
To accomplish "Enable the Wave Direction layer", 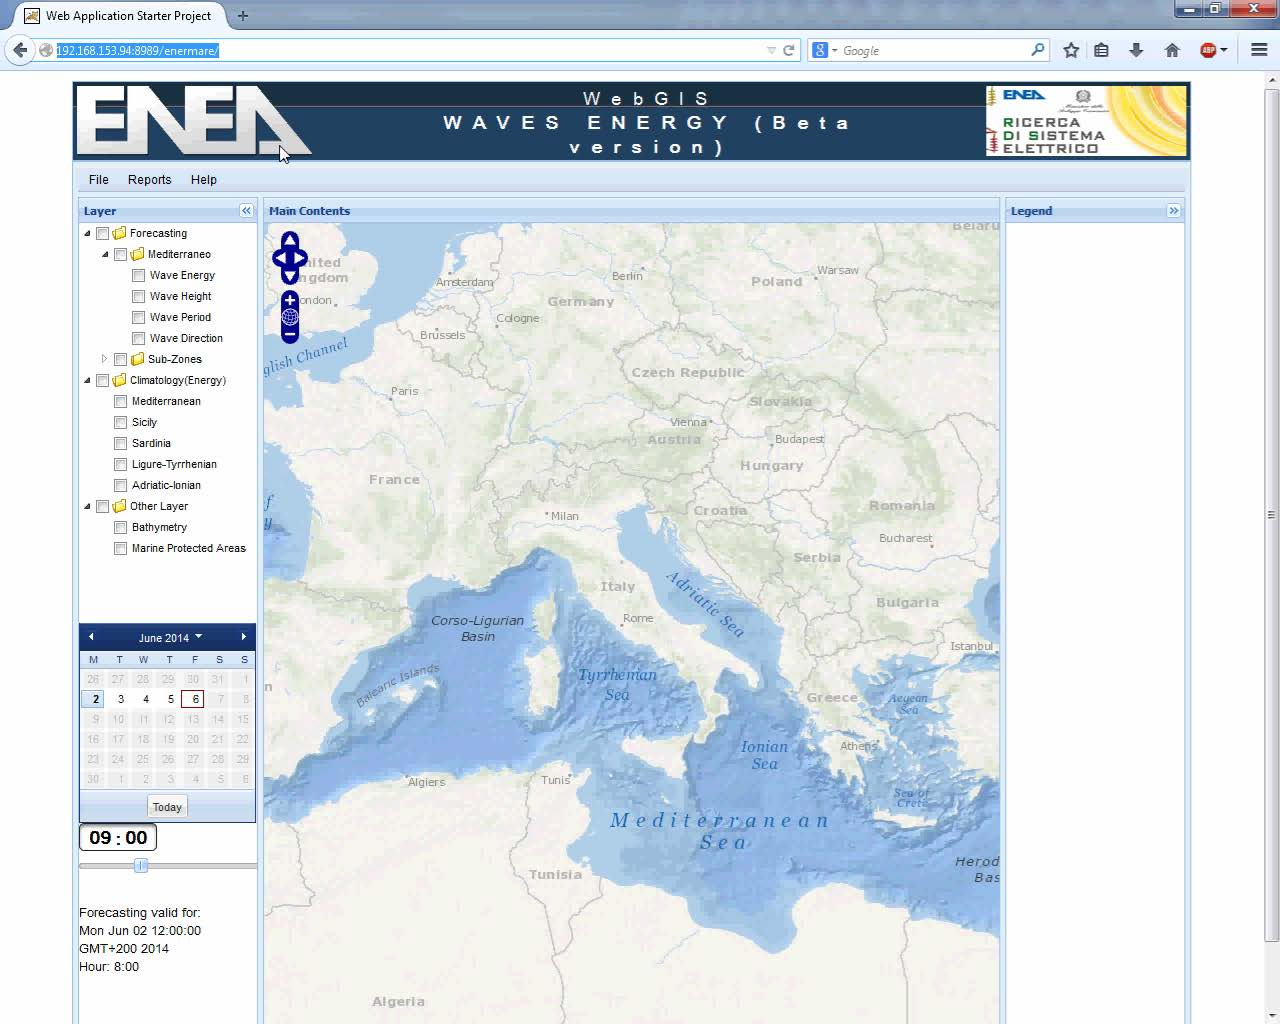I will coord(138,338).
